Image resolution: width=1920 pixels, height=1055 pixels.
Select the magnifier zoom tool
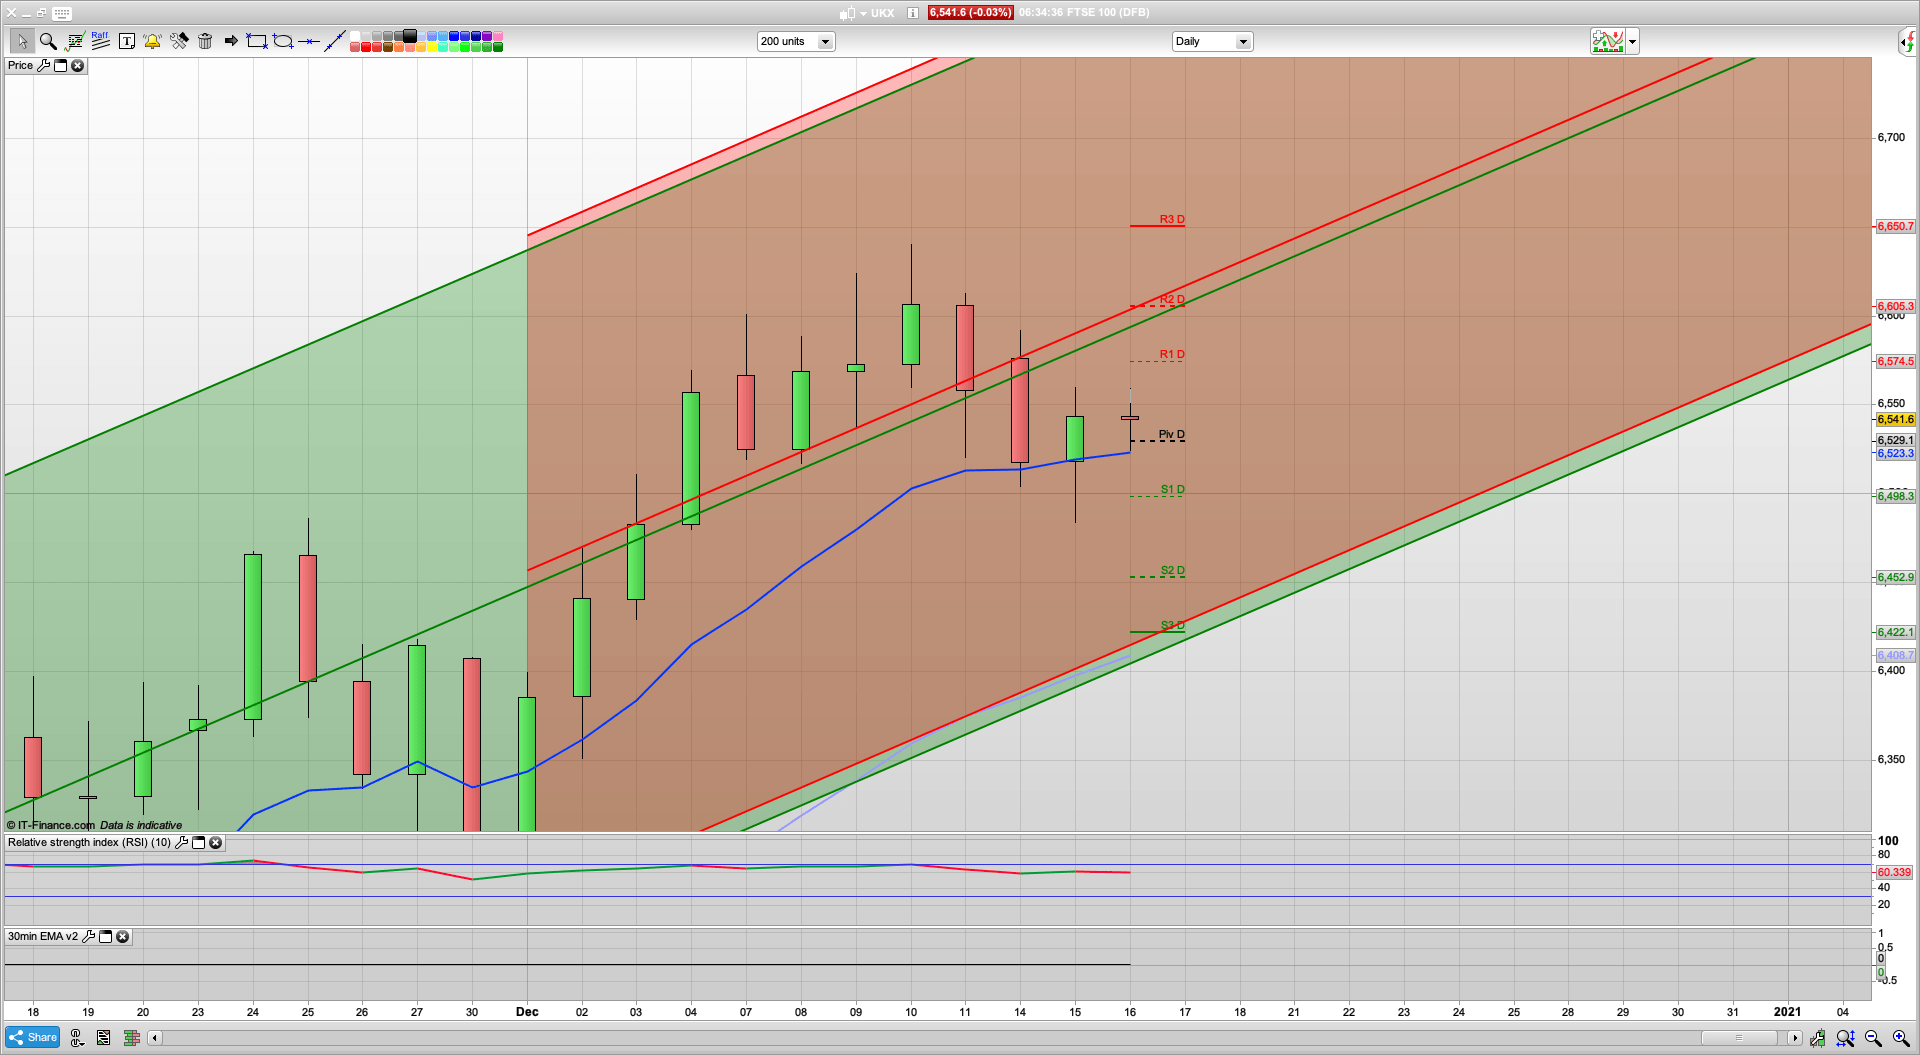pyautogui.click(x=48, y=41)
